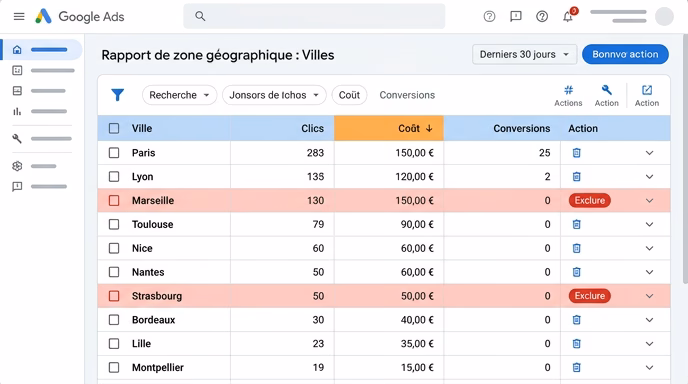Click the Strasbourg city name
Screen dimensions: 688x384
point(157,296)
